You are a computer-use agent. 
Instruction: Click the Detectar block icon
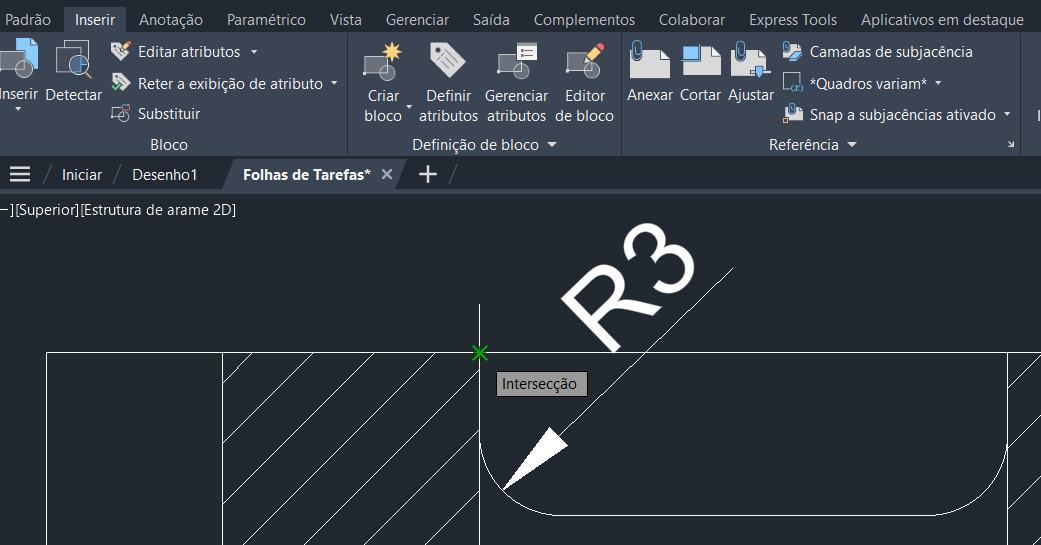tap(73, 62)
